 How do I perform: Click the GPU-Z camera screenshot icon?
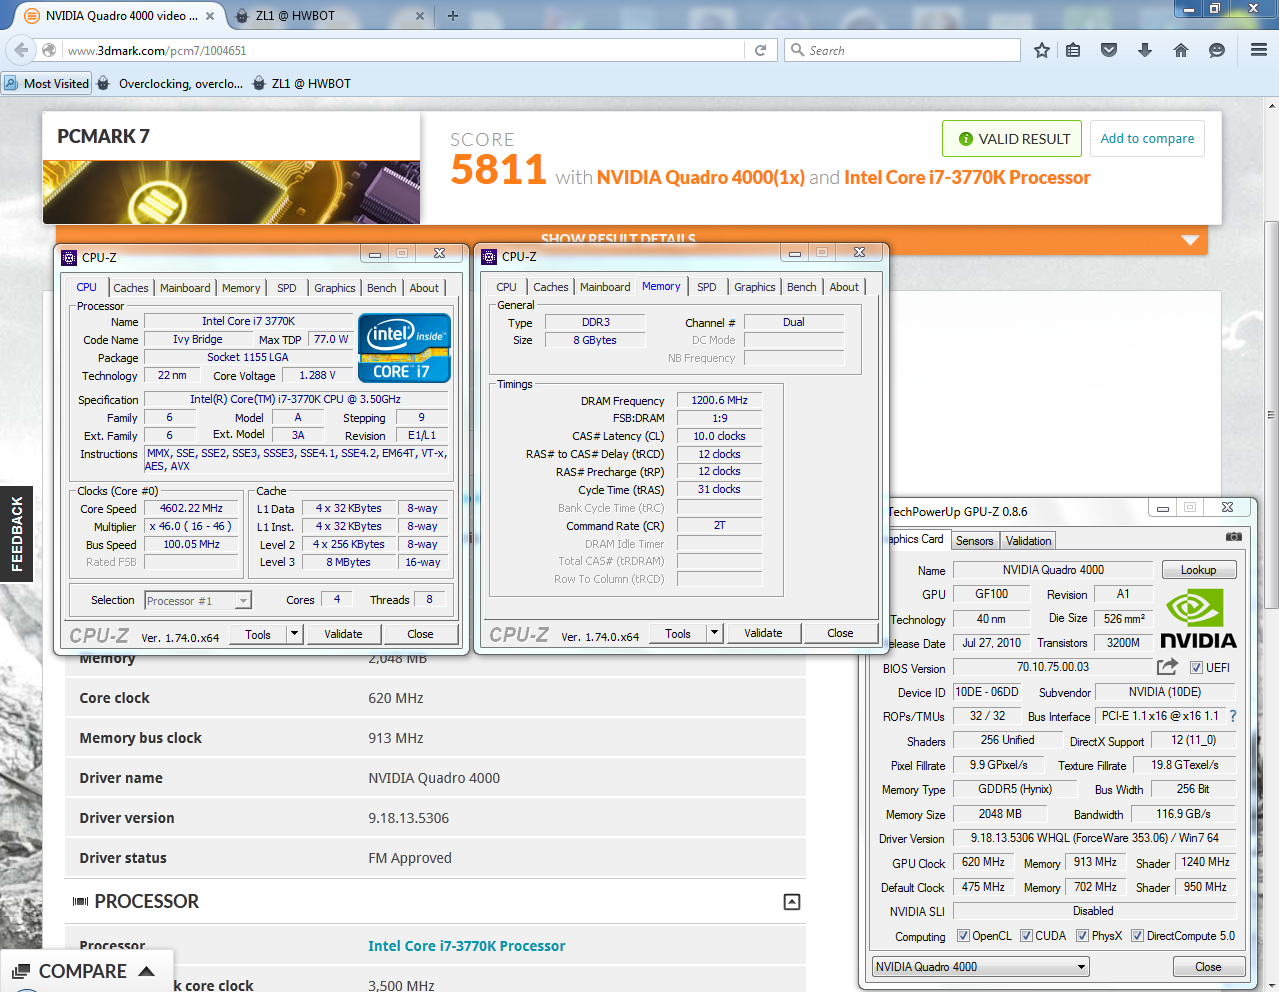click(1234, 537)
